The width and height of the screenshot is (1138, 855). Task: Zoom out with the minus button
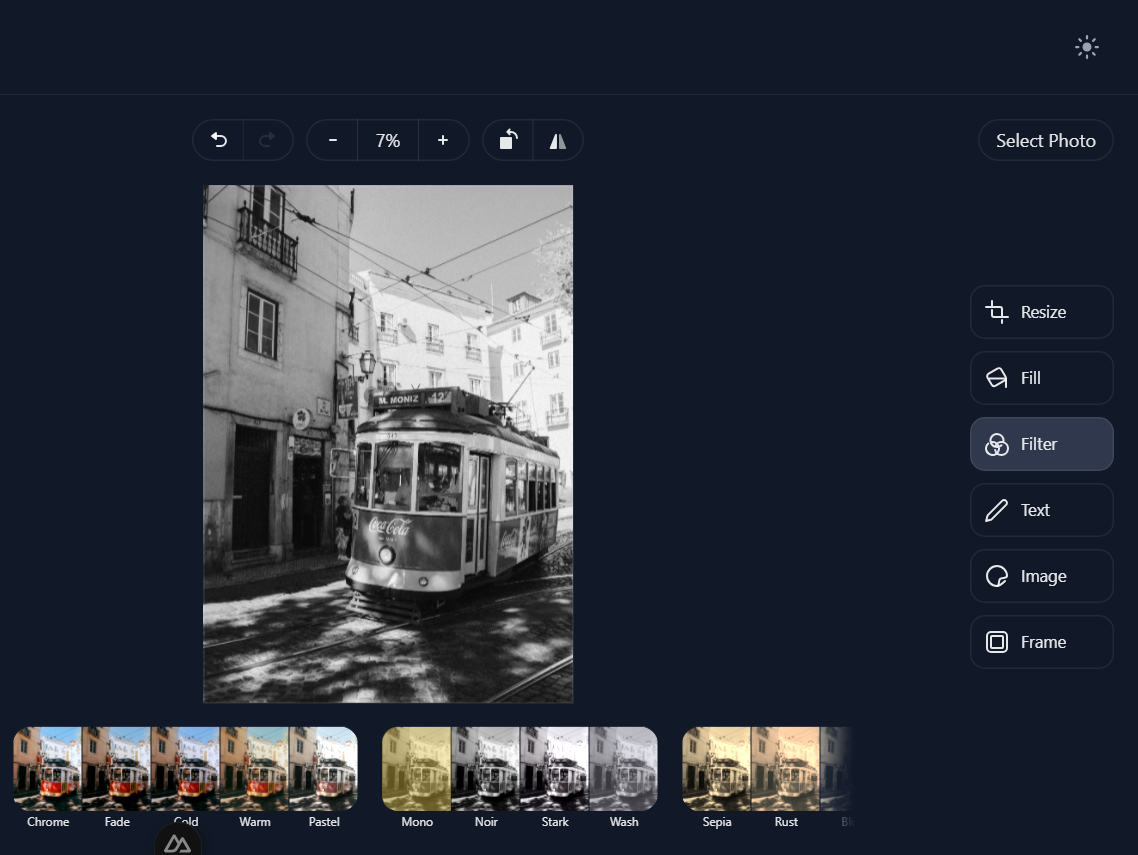tap(333, 141)
